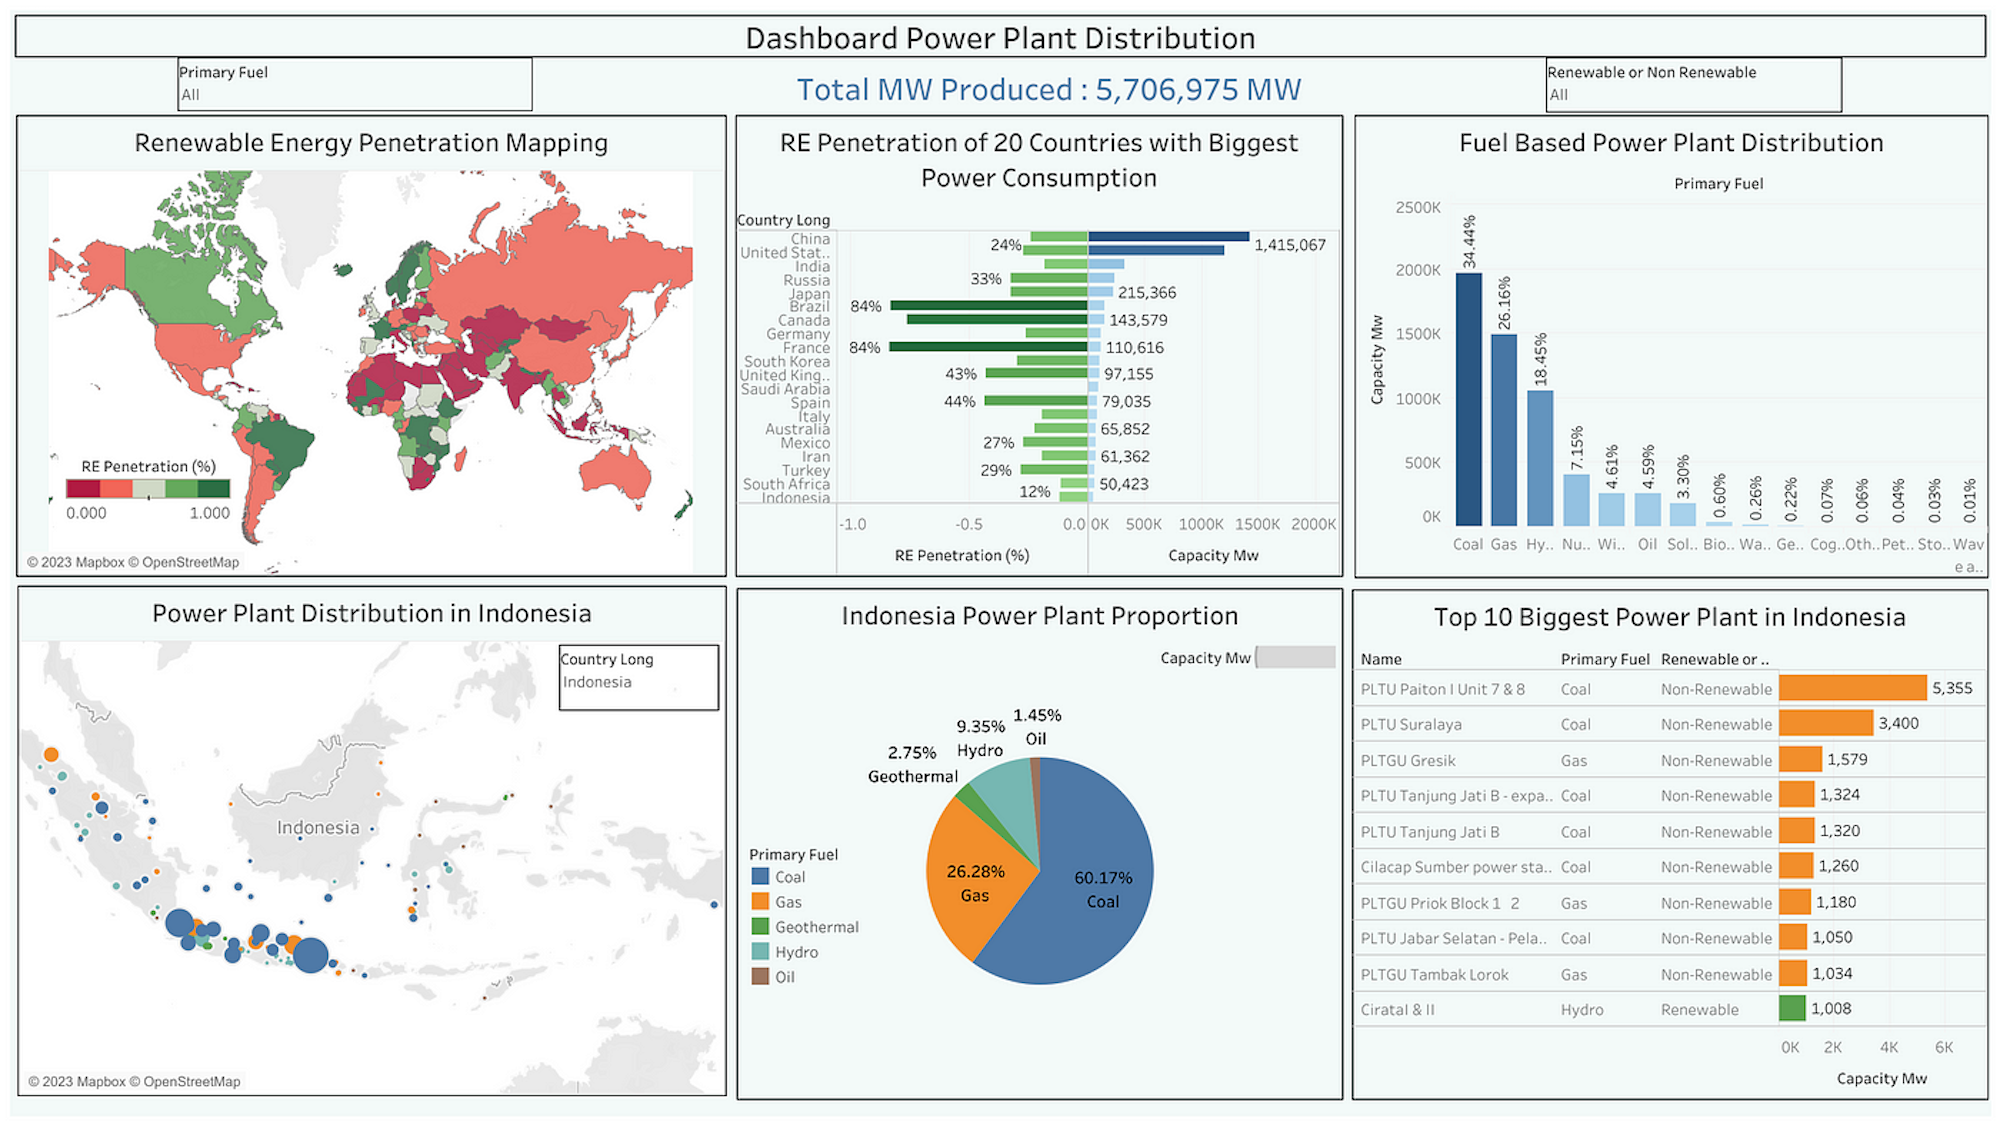Click the Coal legend color square
The width and height of the screenshot is (2000, 1125).
coord(760,877)
